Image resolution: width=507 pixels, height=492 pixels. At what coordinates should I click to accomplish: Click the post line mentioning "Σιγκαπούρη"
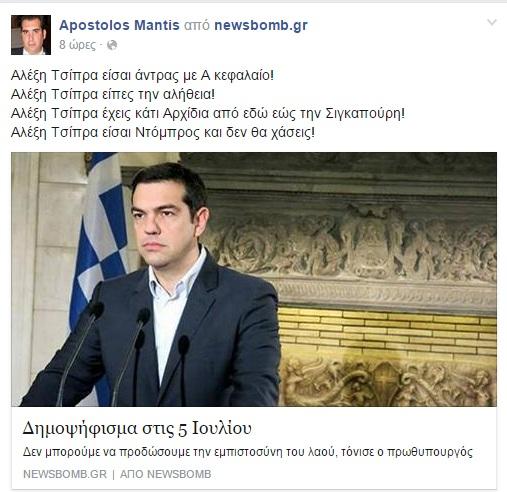208,113
